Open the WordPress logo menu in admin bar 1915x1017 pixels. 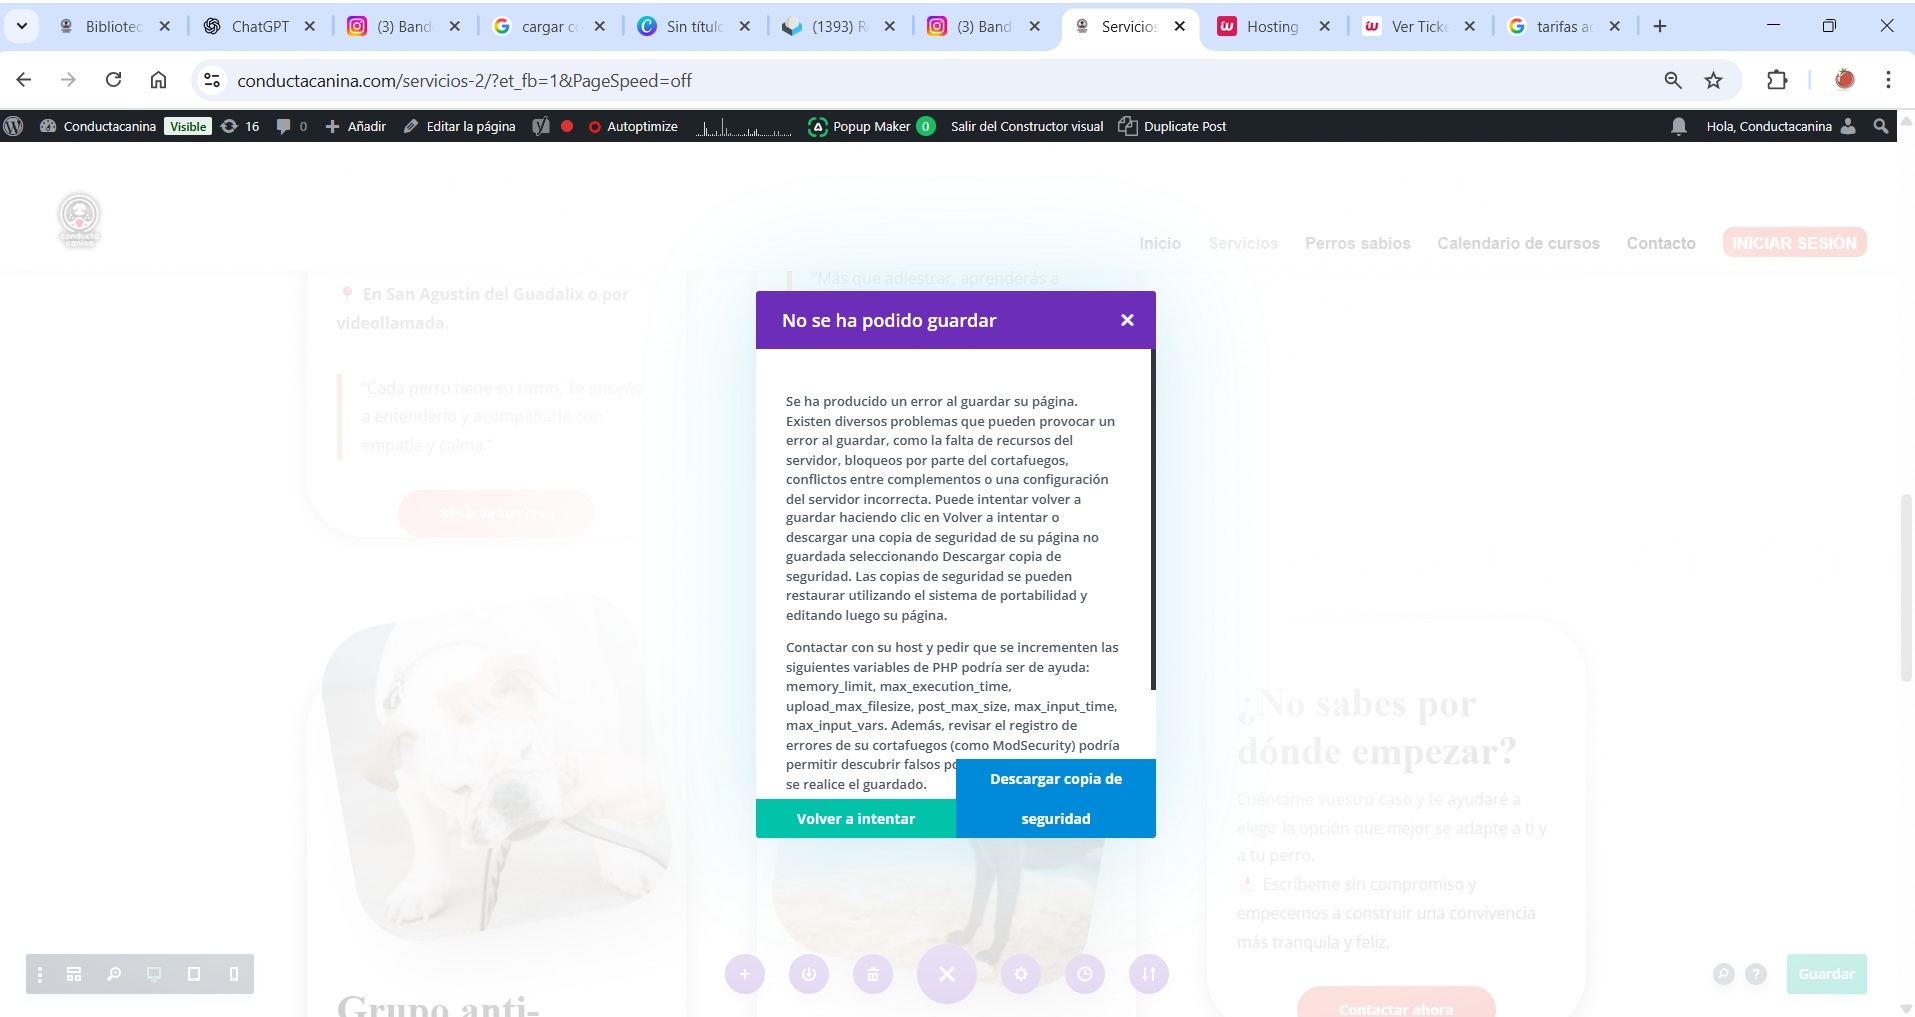click(x=14, y=126)
